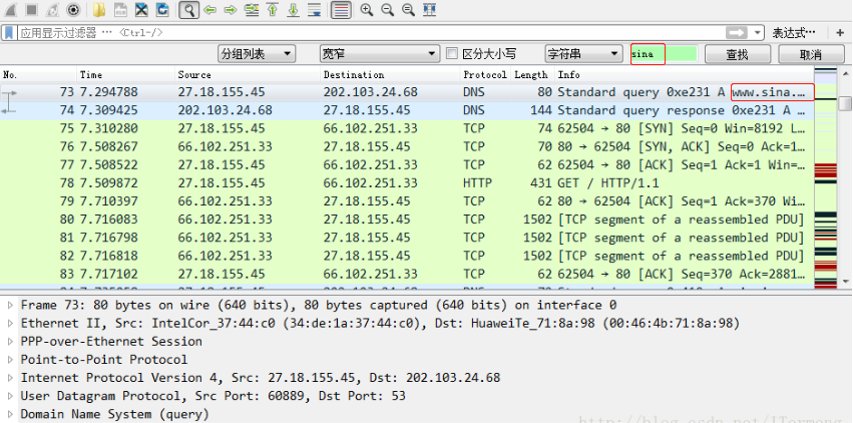Focus the display filter input field
This screenshot has height=423, width=853.
(371, 33)
